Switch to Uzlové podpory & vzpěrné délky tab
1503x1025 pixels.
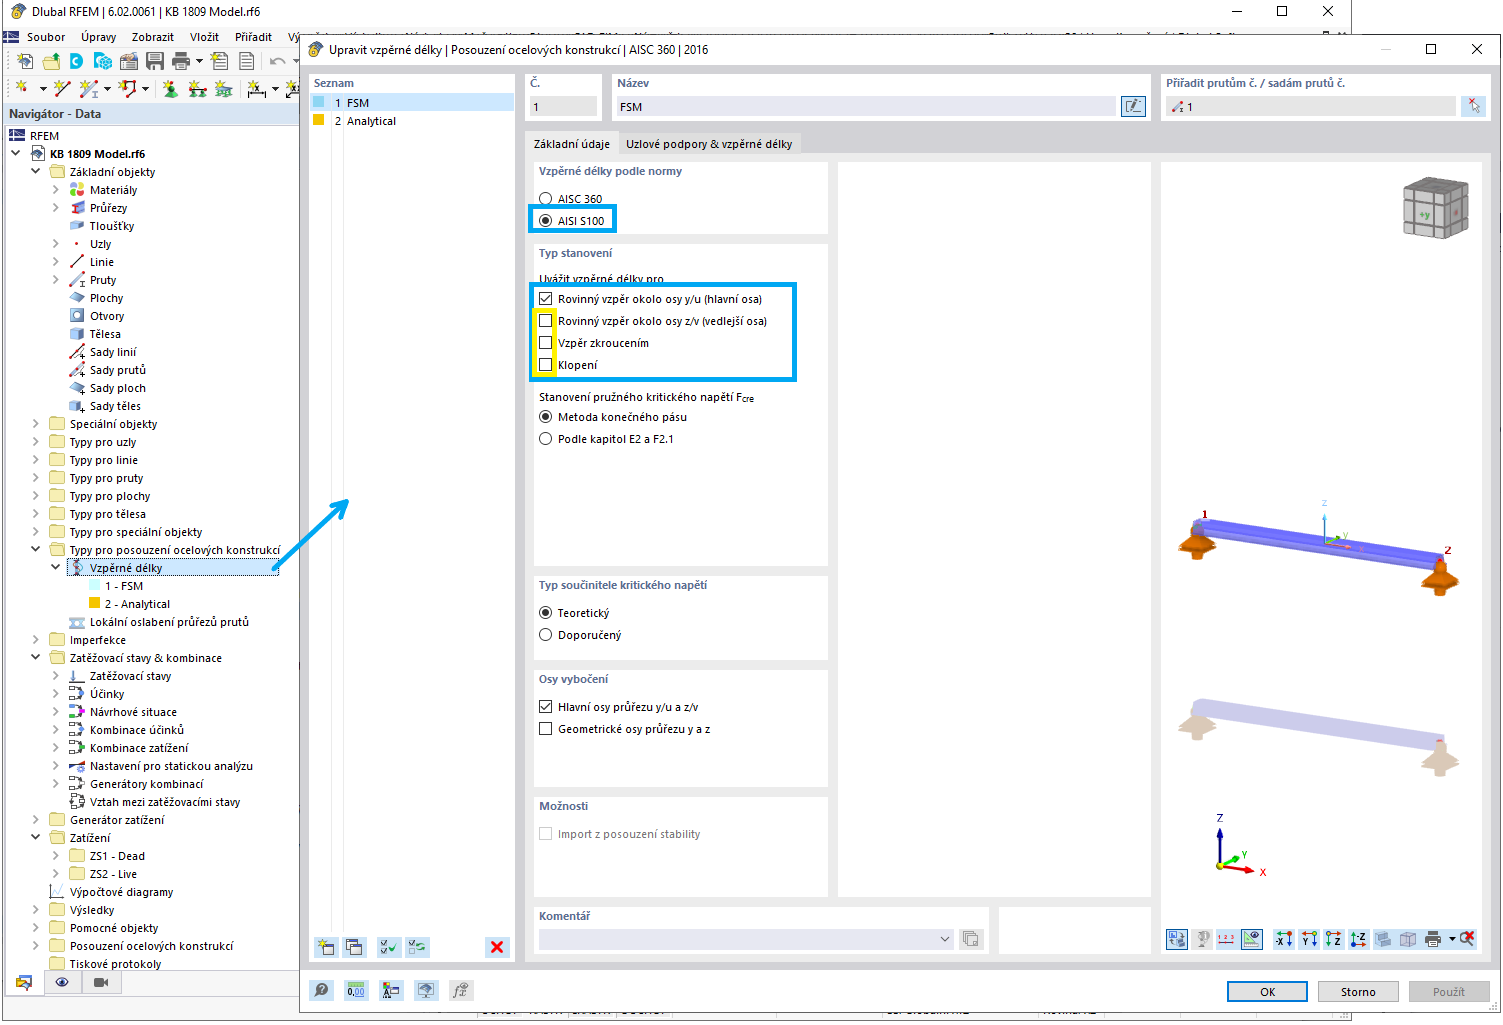tap(710, 143)
